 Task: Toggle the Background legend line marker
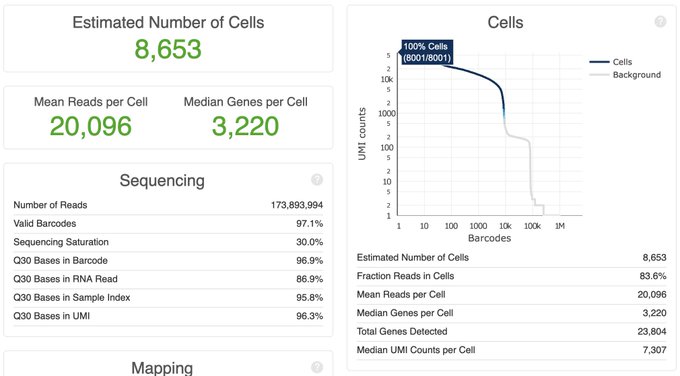coord(599,75)
